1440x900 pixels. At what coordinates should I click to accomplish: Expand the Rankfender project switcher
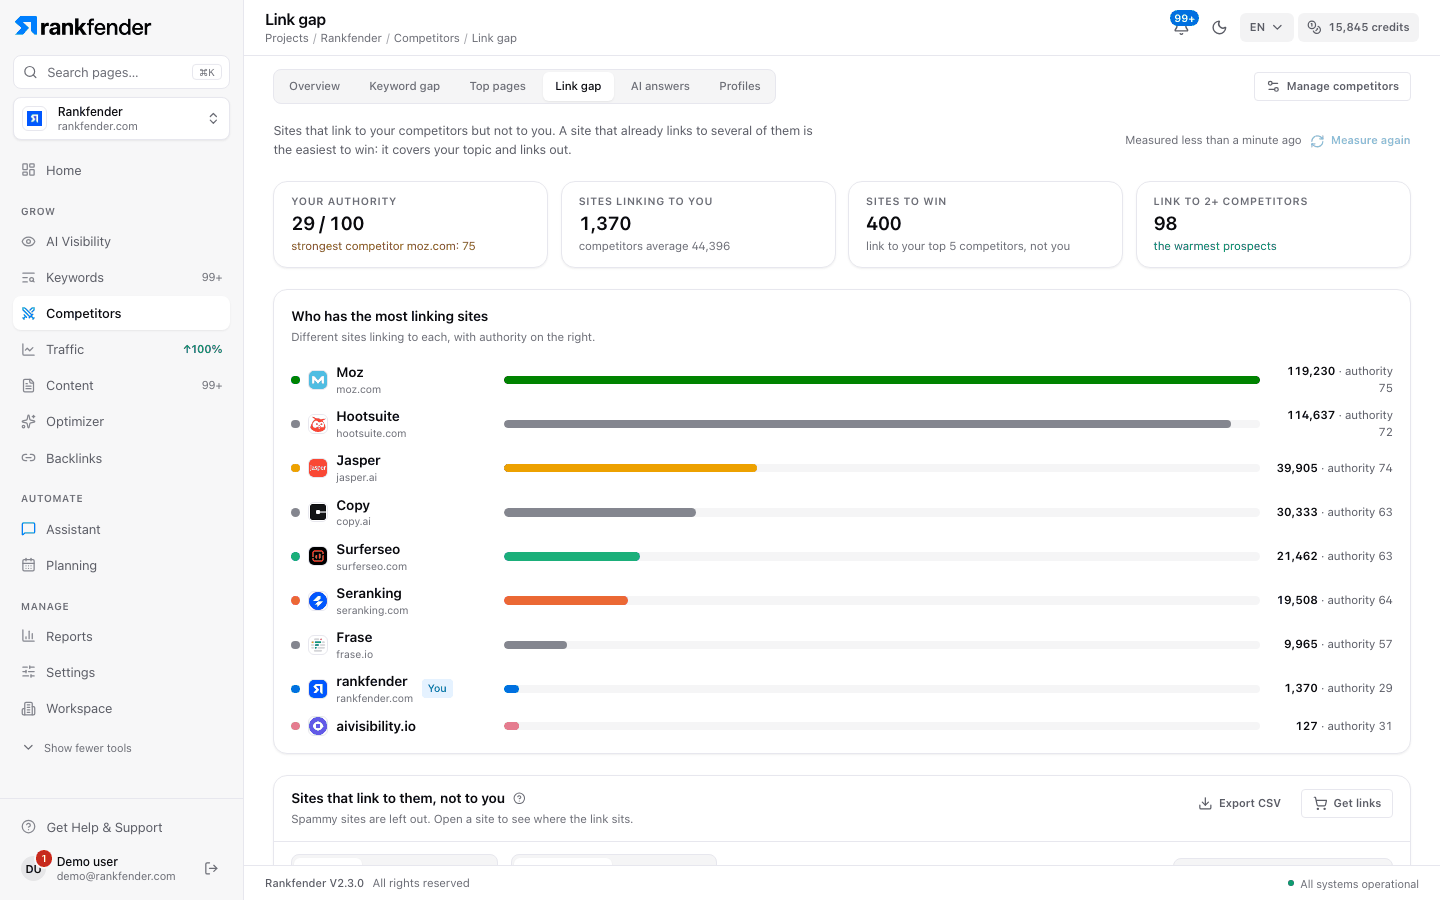[121, 118]
